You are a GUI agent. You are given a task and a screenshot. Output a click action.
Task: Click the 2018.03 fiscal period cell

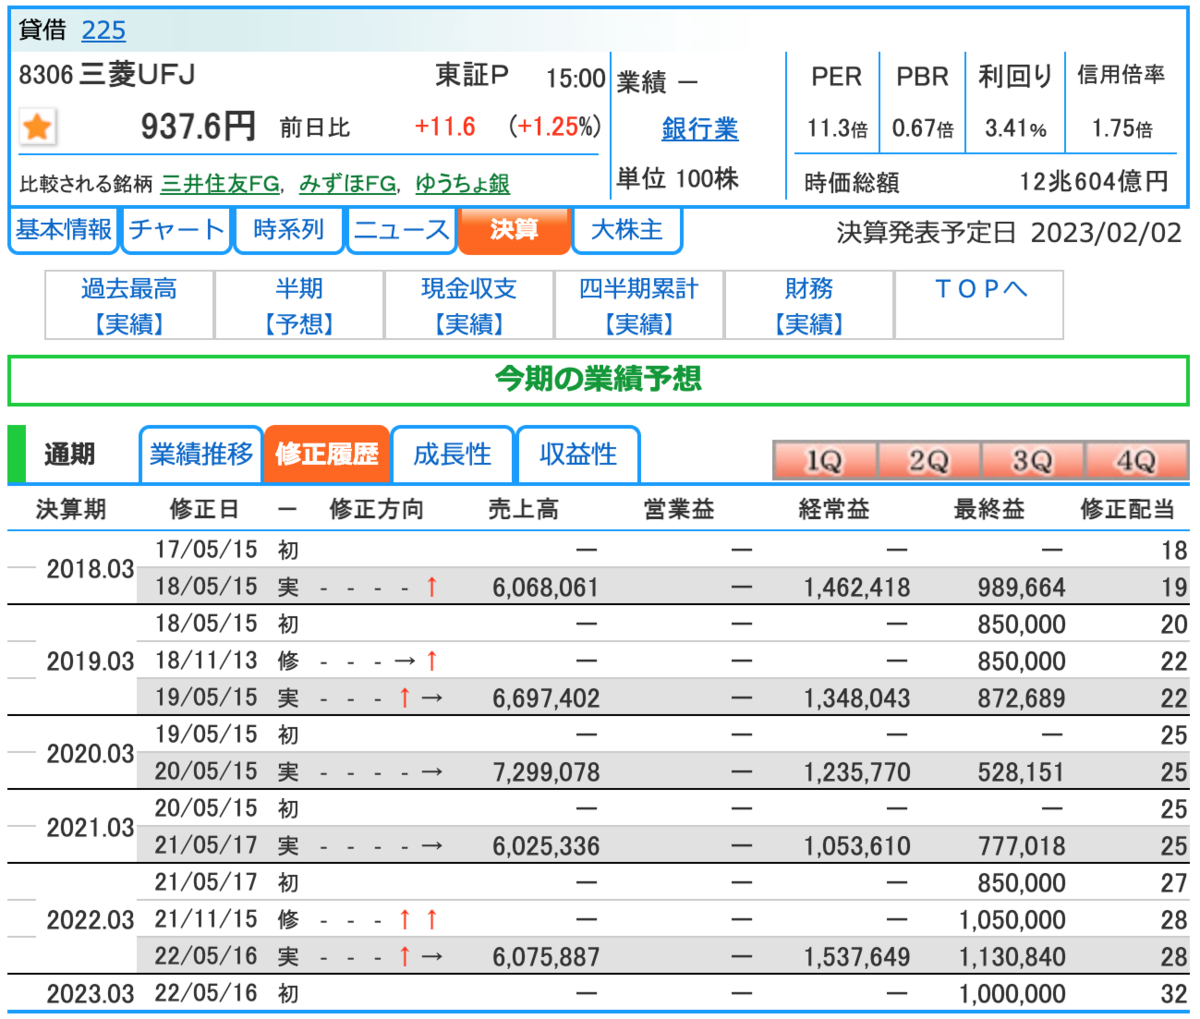pyautogui.click(x=90, y=569)
